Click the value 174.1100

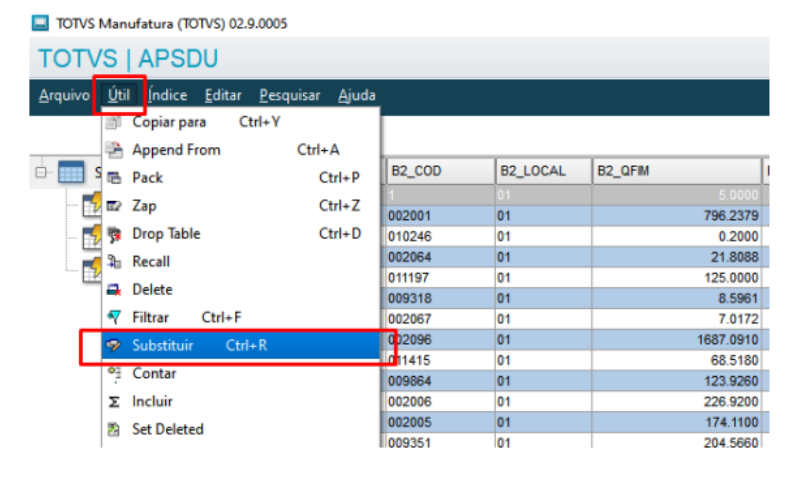coord(731,422)
